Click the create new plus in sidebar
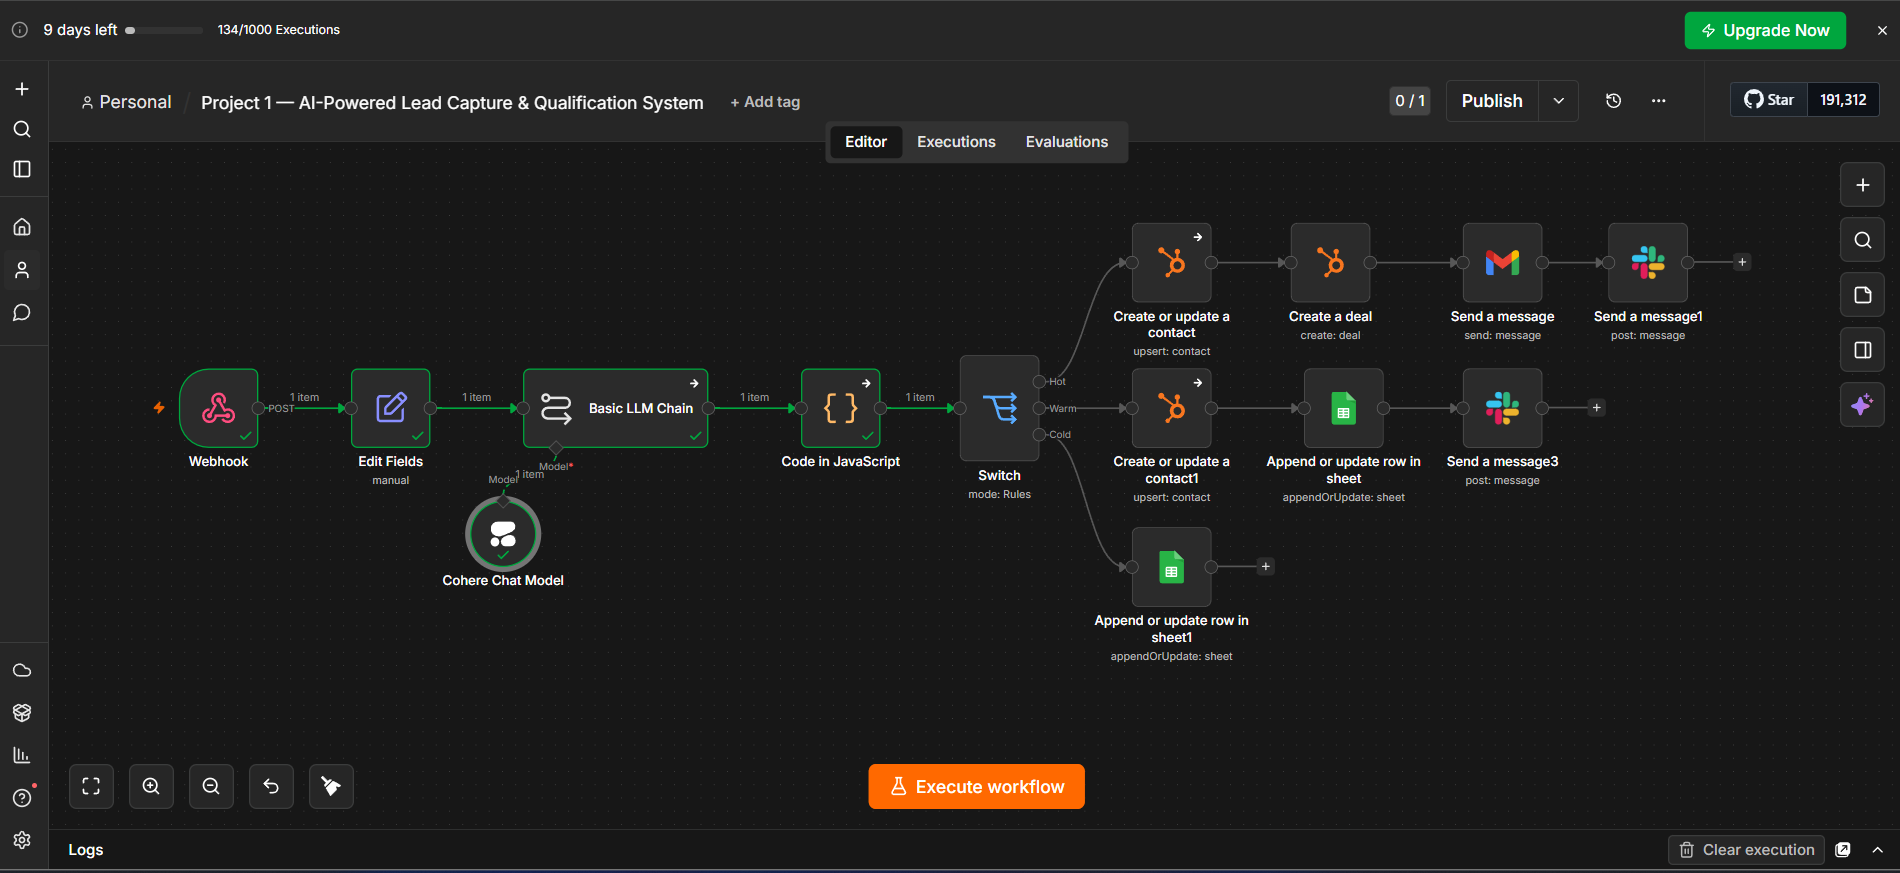The width and height of the screenshot is (1900, 873). [x=22, y=89]
